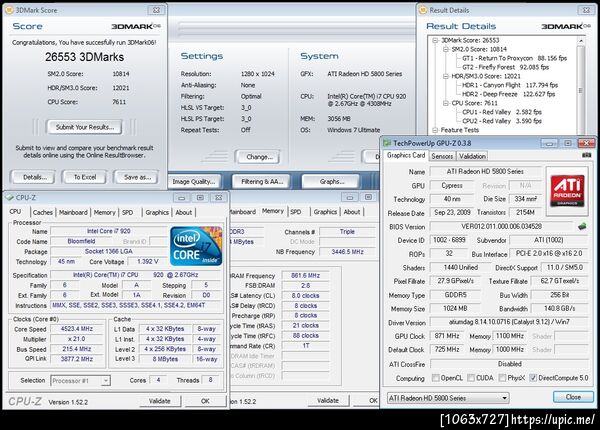Open the About tab in the rear CPU-Z window
600x430 pixels.
coord(352,212)
